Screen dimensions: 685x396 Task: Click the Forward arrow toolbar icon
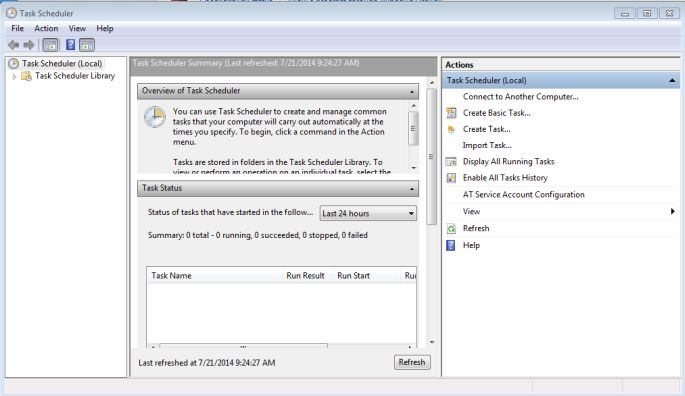click(x=29, y=45)
